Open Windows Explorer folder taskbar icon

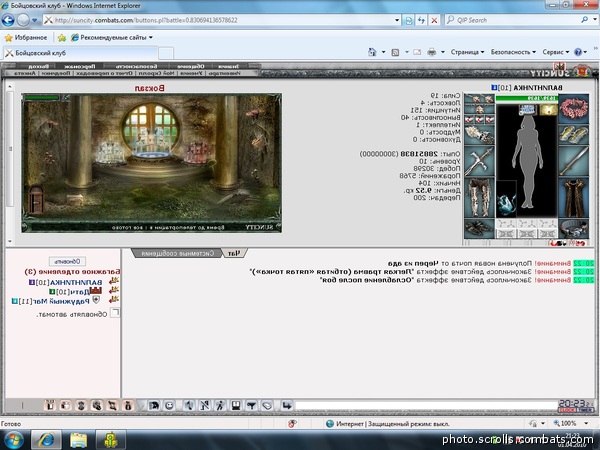pyautogui.click(x=78, y=440)
